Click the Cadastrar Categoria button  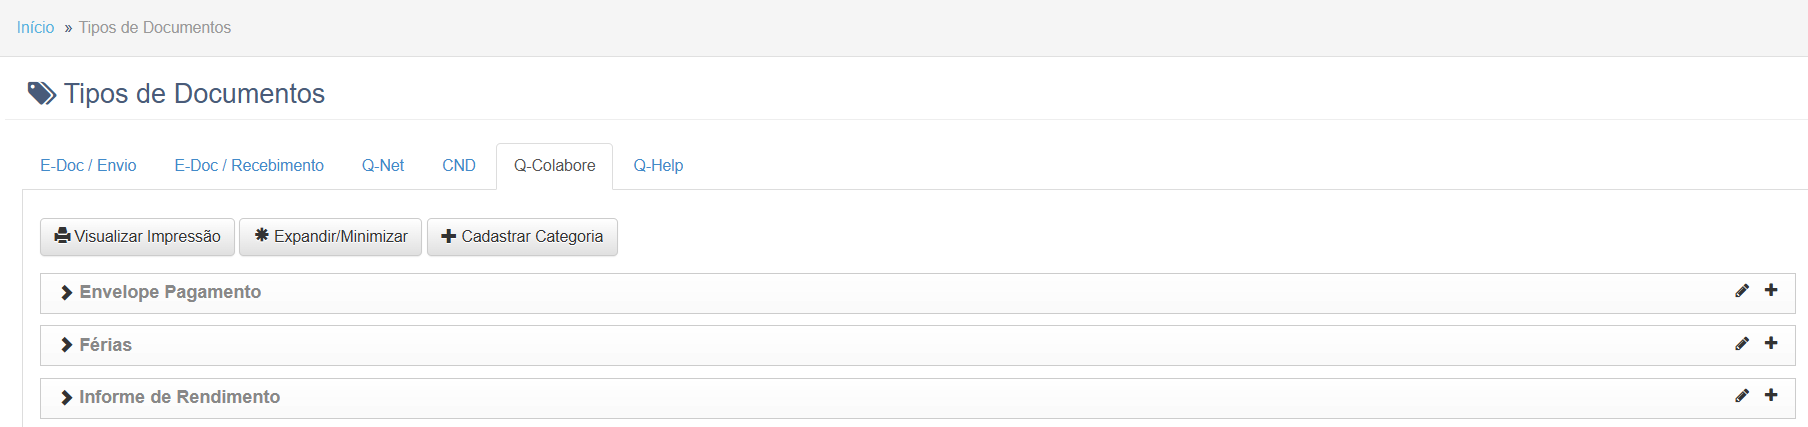(522, 237)
